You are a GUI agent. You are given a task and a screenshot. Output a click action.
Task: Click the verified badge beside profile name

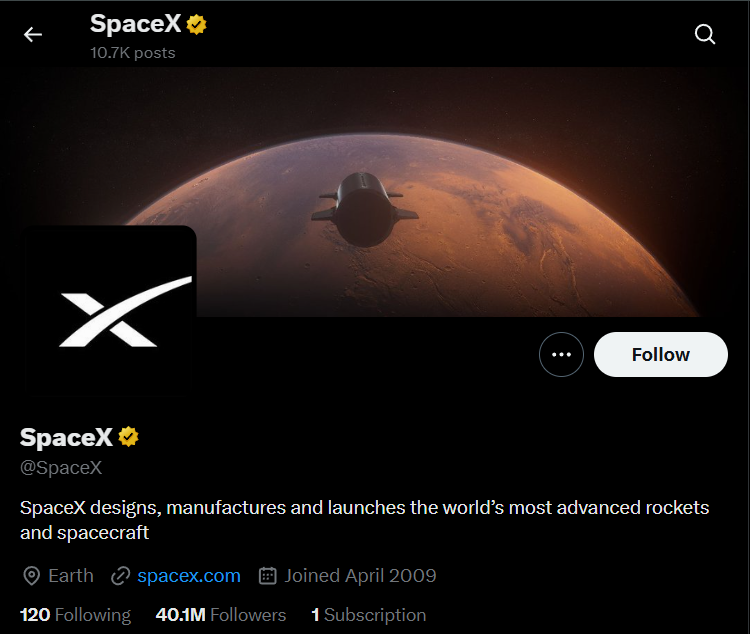coord(129,437)
